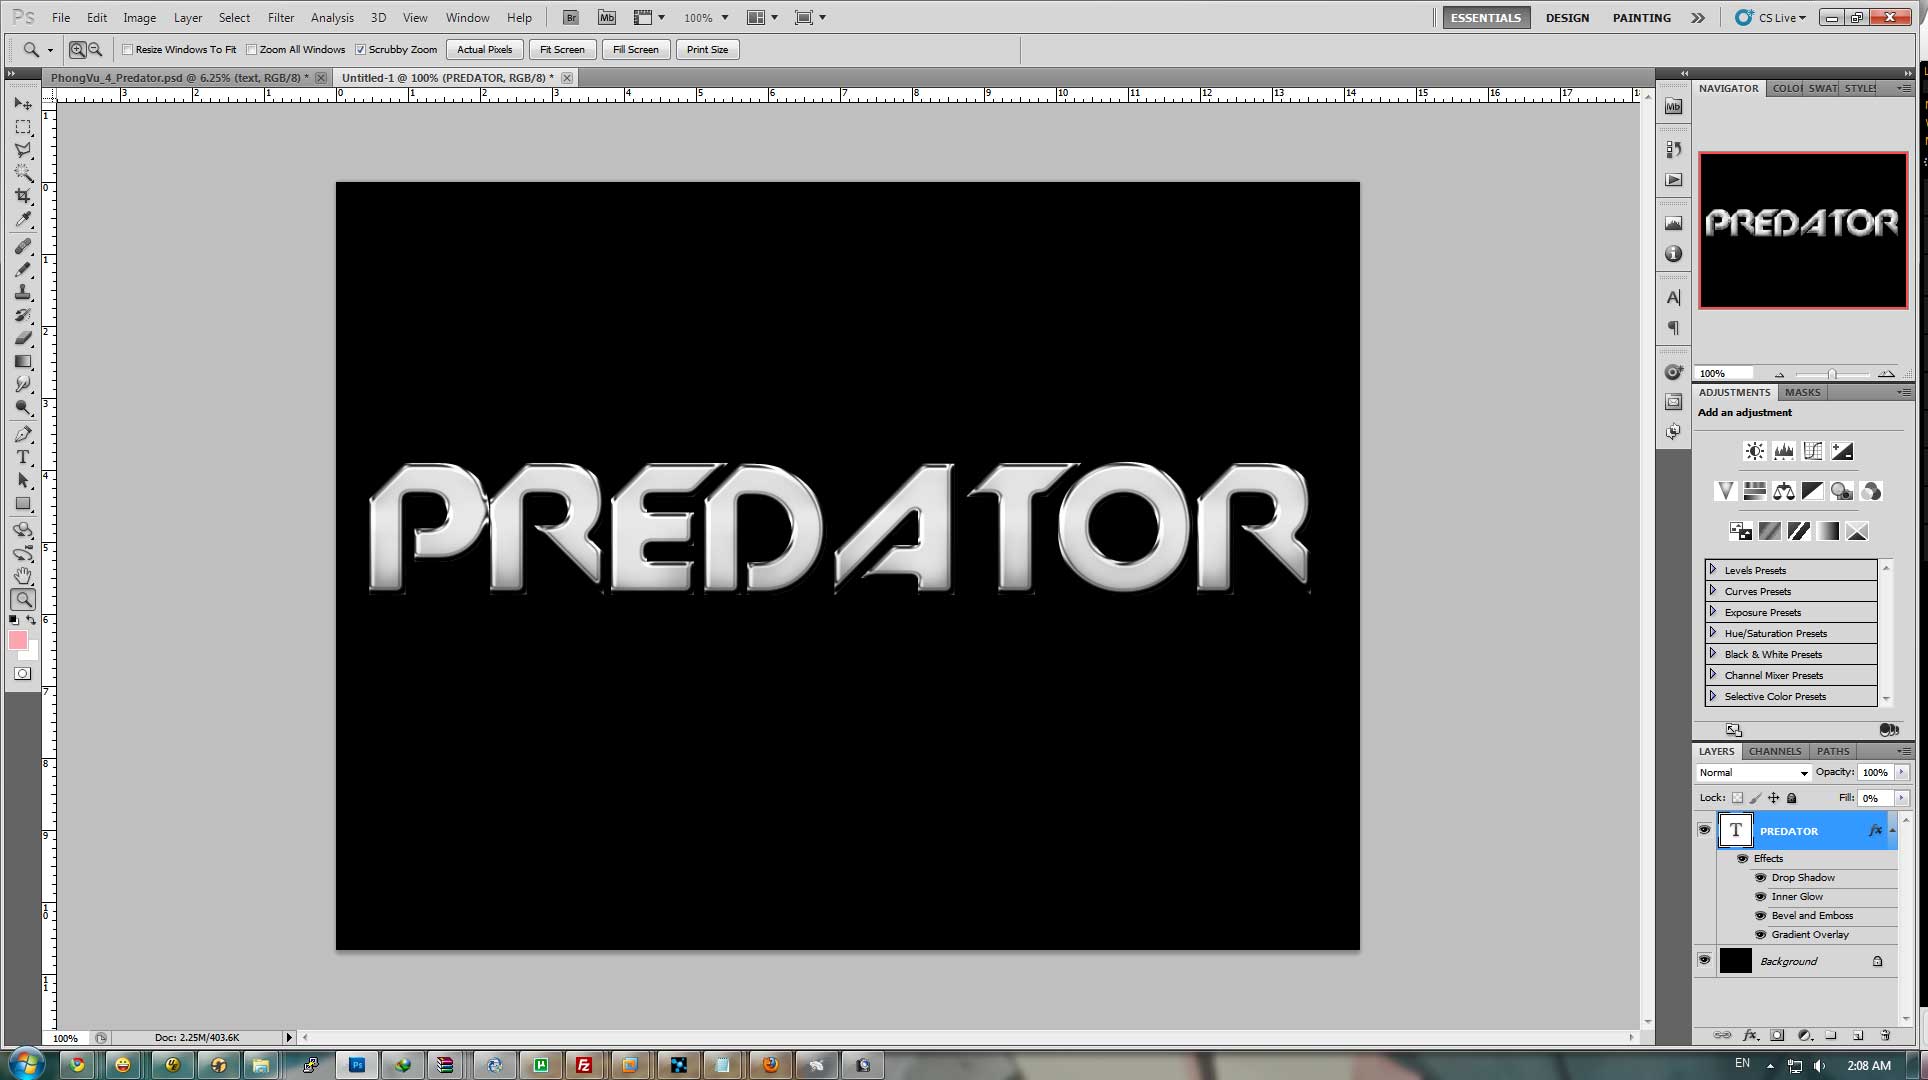This screenshot has width=1928, height=1080.
Task: Switch to the Paths tab
Action: pyautogui.click(x=1833, y=751)
